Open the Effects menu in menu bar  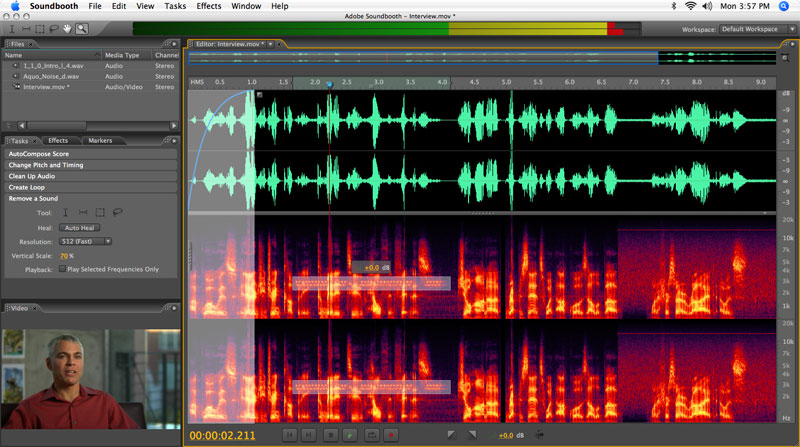click(x=209, y=6)
